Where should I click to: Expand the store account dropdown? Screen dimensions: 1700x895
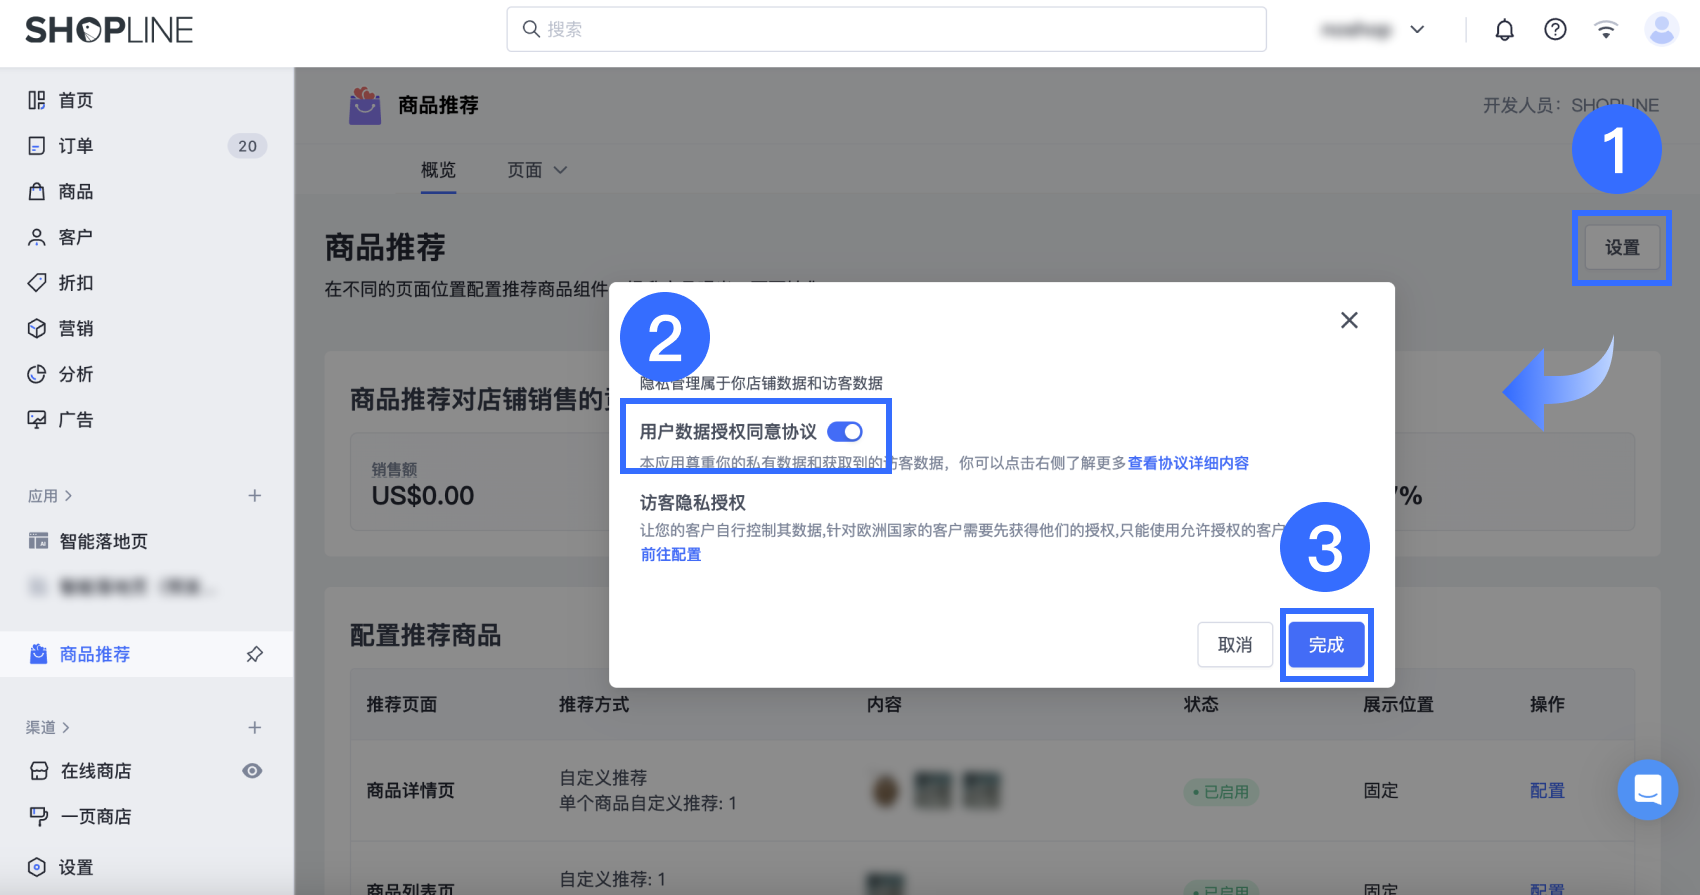[x=1417, y=30]
